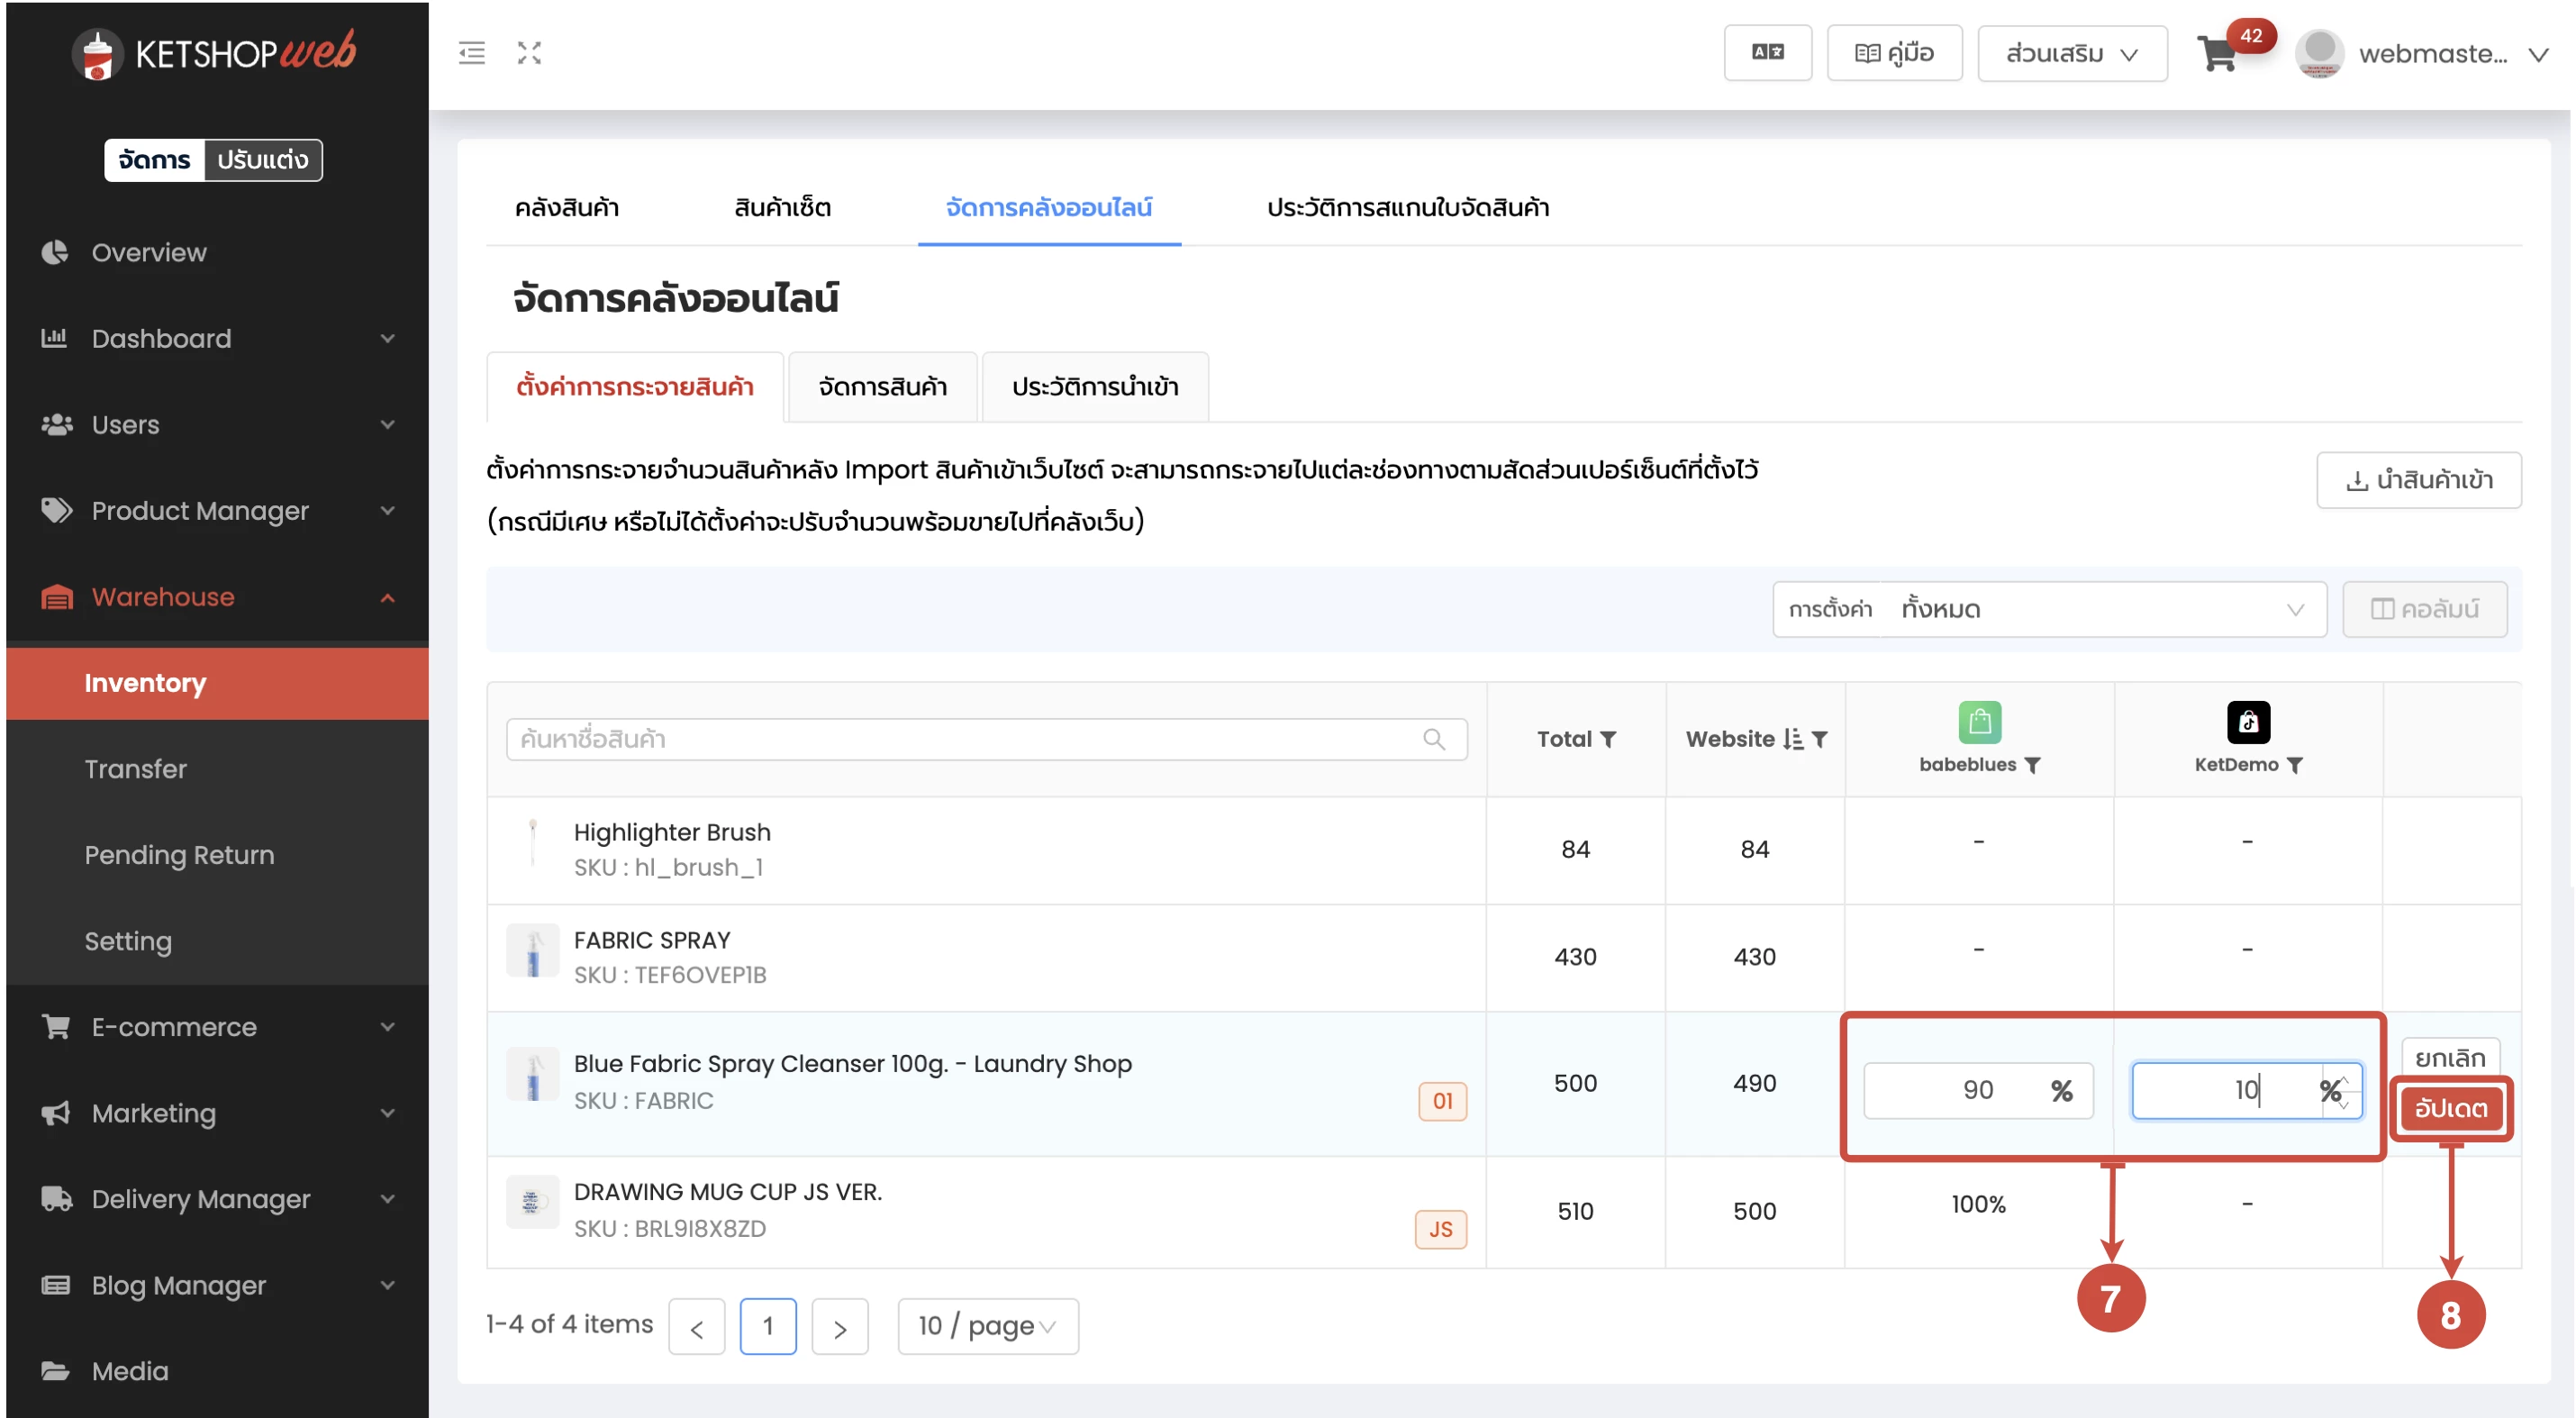
Task: Switch to จัดการ mode toggle
Action: click(x=155, y=160)
